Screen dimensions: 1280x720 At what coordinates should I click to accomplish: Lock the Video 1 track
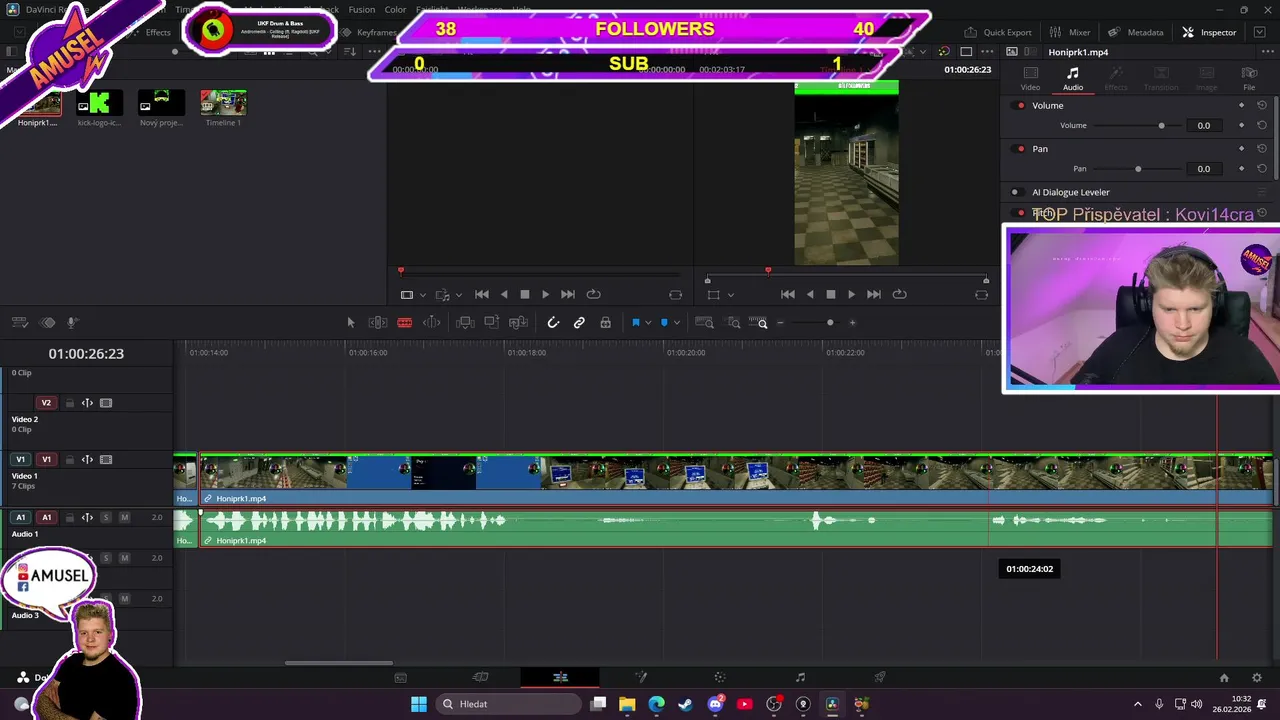69,460
